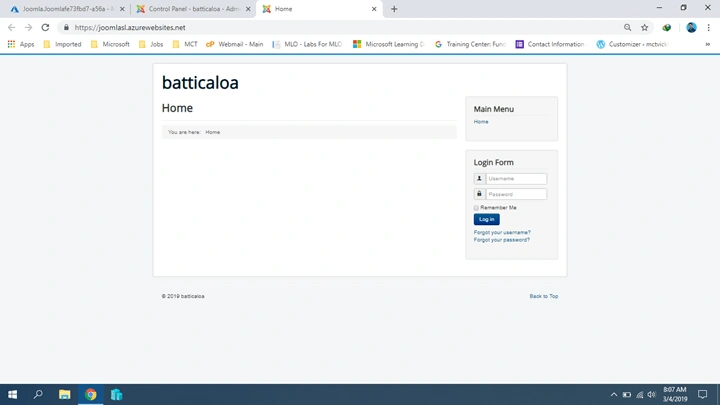Open the notification action center
The height and width of the screenshot is (405, 720).
point(703,394)
